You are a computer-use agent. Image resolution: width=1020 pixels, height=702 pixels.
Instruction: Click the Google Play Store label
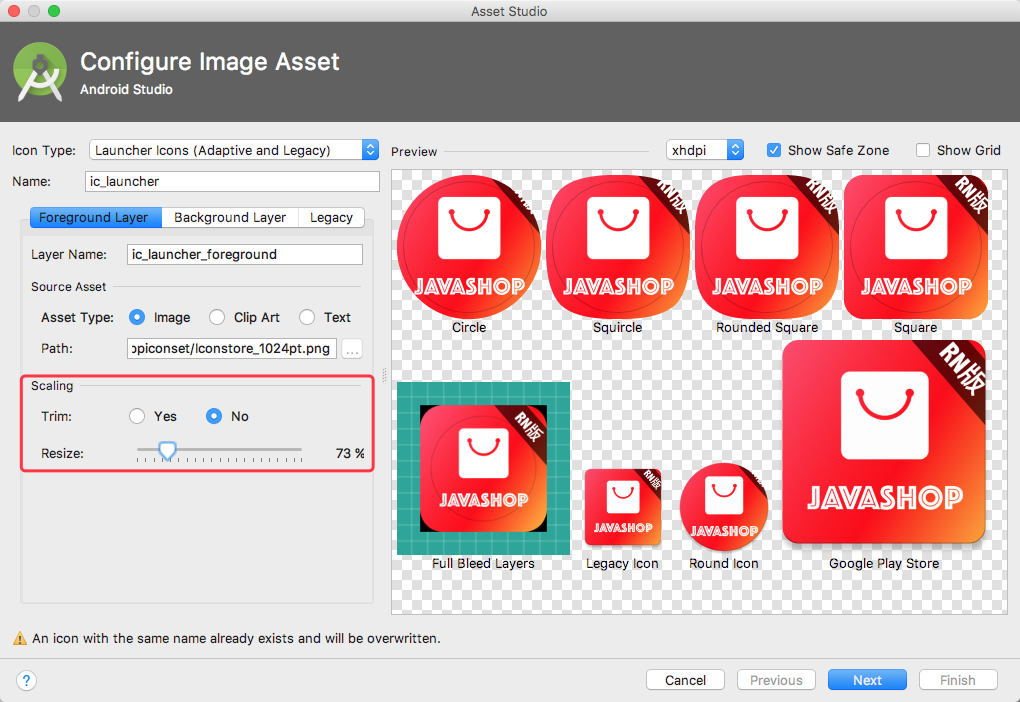[884, 563]
